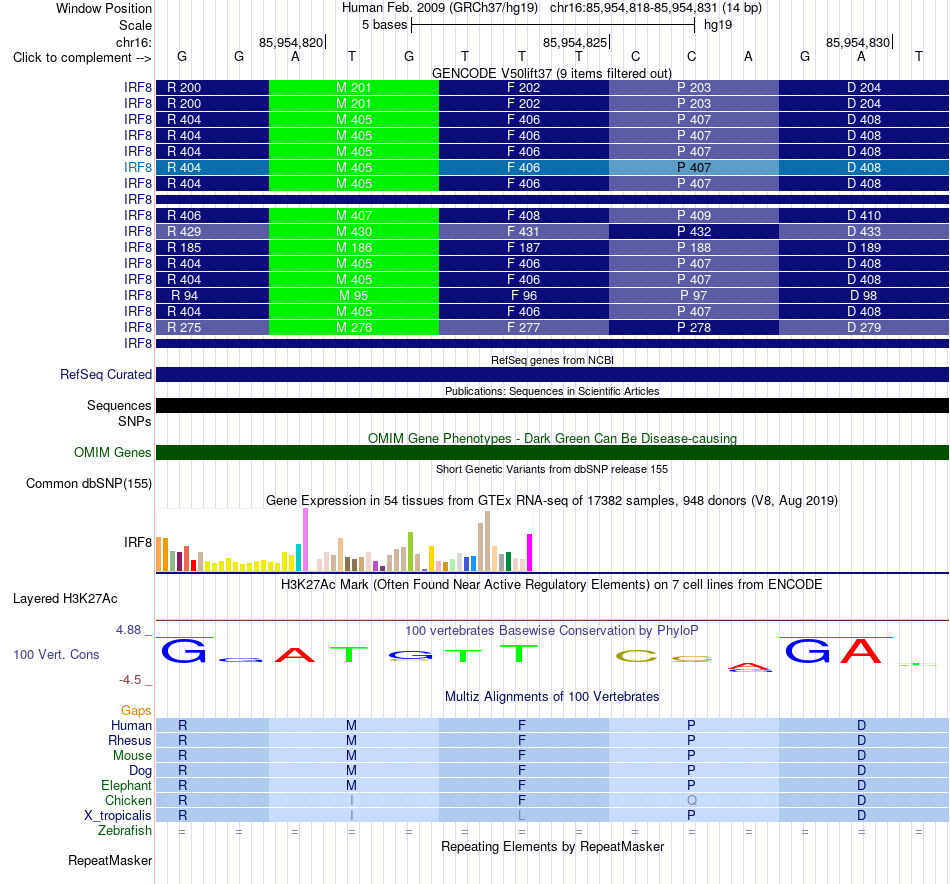Click the Q residue in Chicken row
Screen dimensions: 950x884
[691, 800]
